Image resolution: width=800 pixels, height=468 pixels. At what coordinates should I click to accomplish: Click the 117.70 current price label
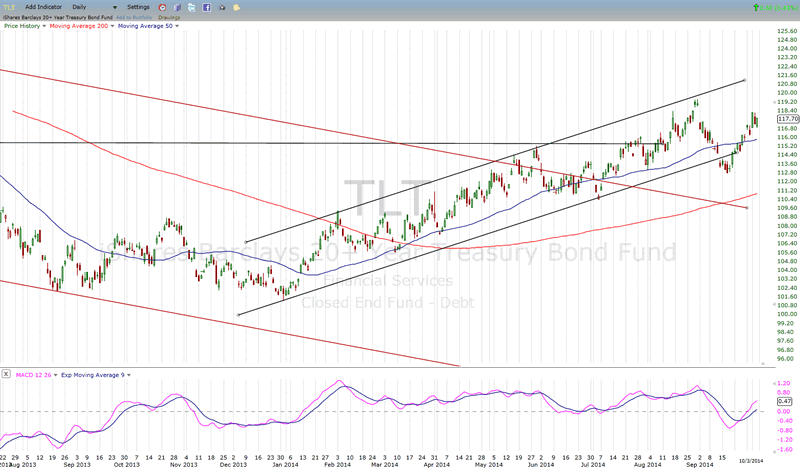786,119
